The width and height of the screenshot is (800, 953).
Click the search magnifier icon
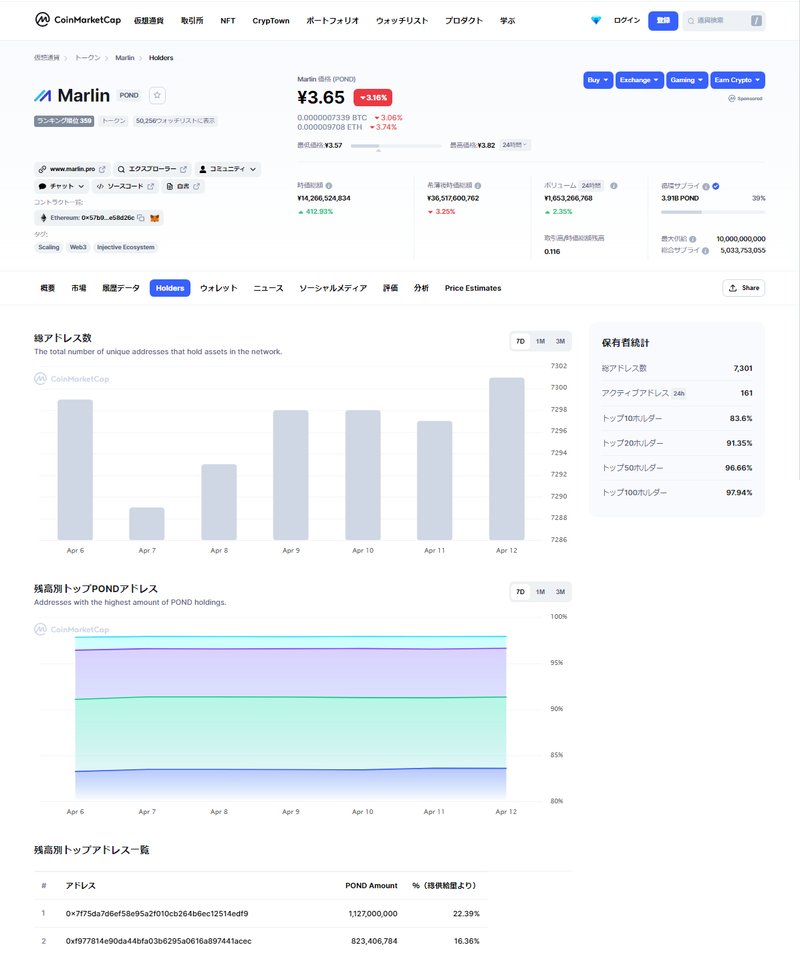coord(691,21)
